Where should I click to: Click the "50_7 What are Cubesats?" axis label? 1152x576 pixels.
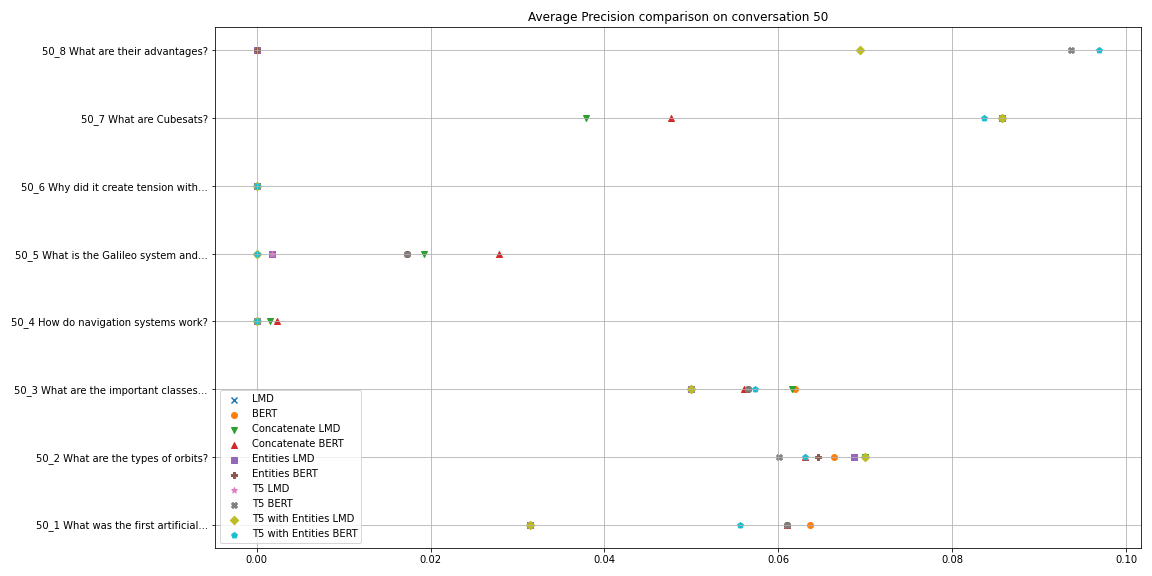coord(144,119)
